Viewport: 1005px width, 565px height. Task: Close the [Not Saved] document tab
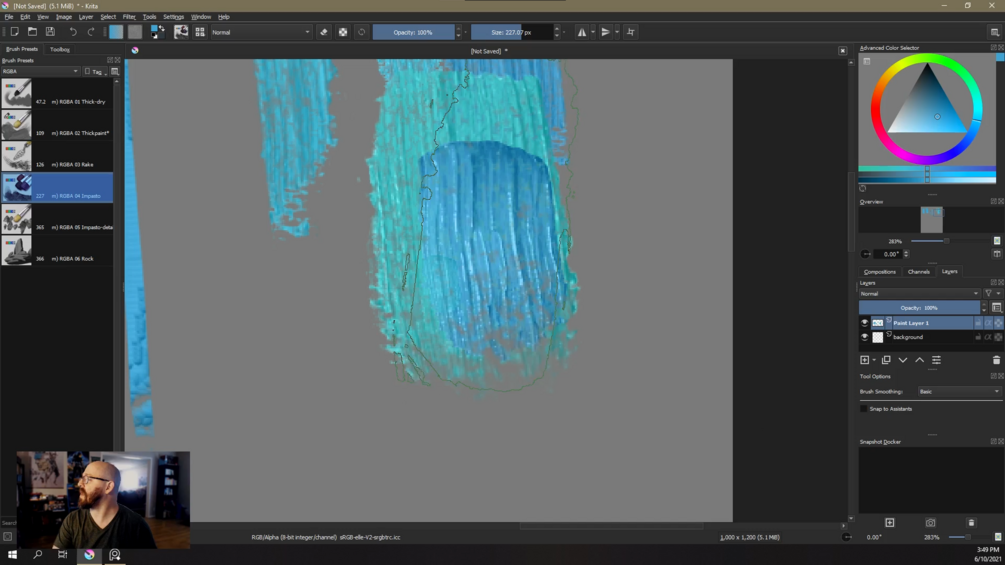[x=842, y=51]
